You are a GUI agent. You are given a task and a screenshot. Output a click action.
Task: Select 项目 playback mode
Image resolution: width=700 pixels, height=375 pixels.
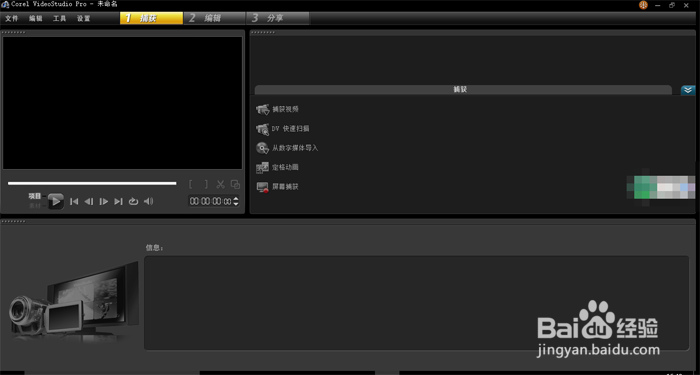pyautogui.click(x=35, y=196)
